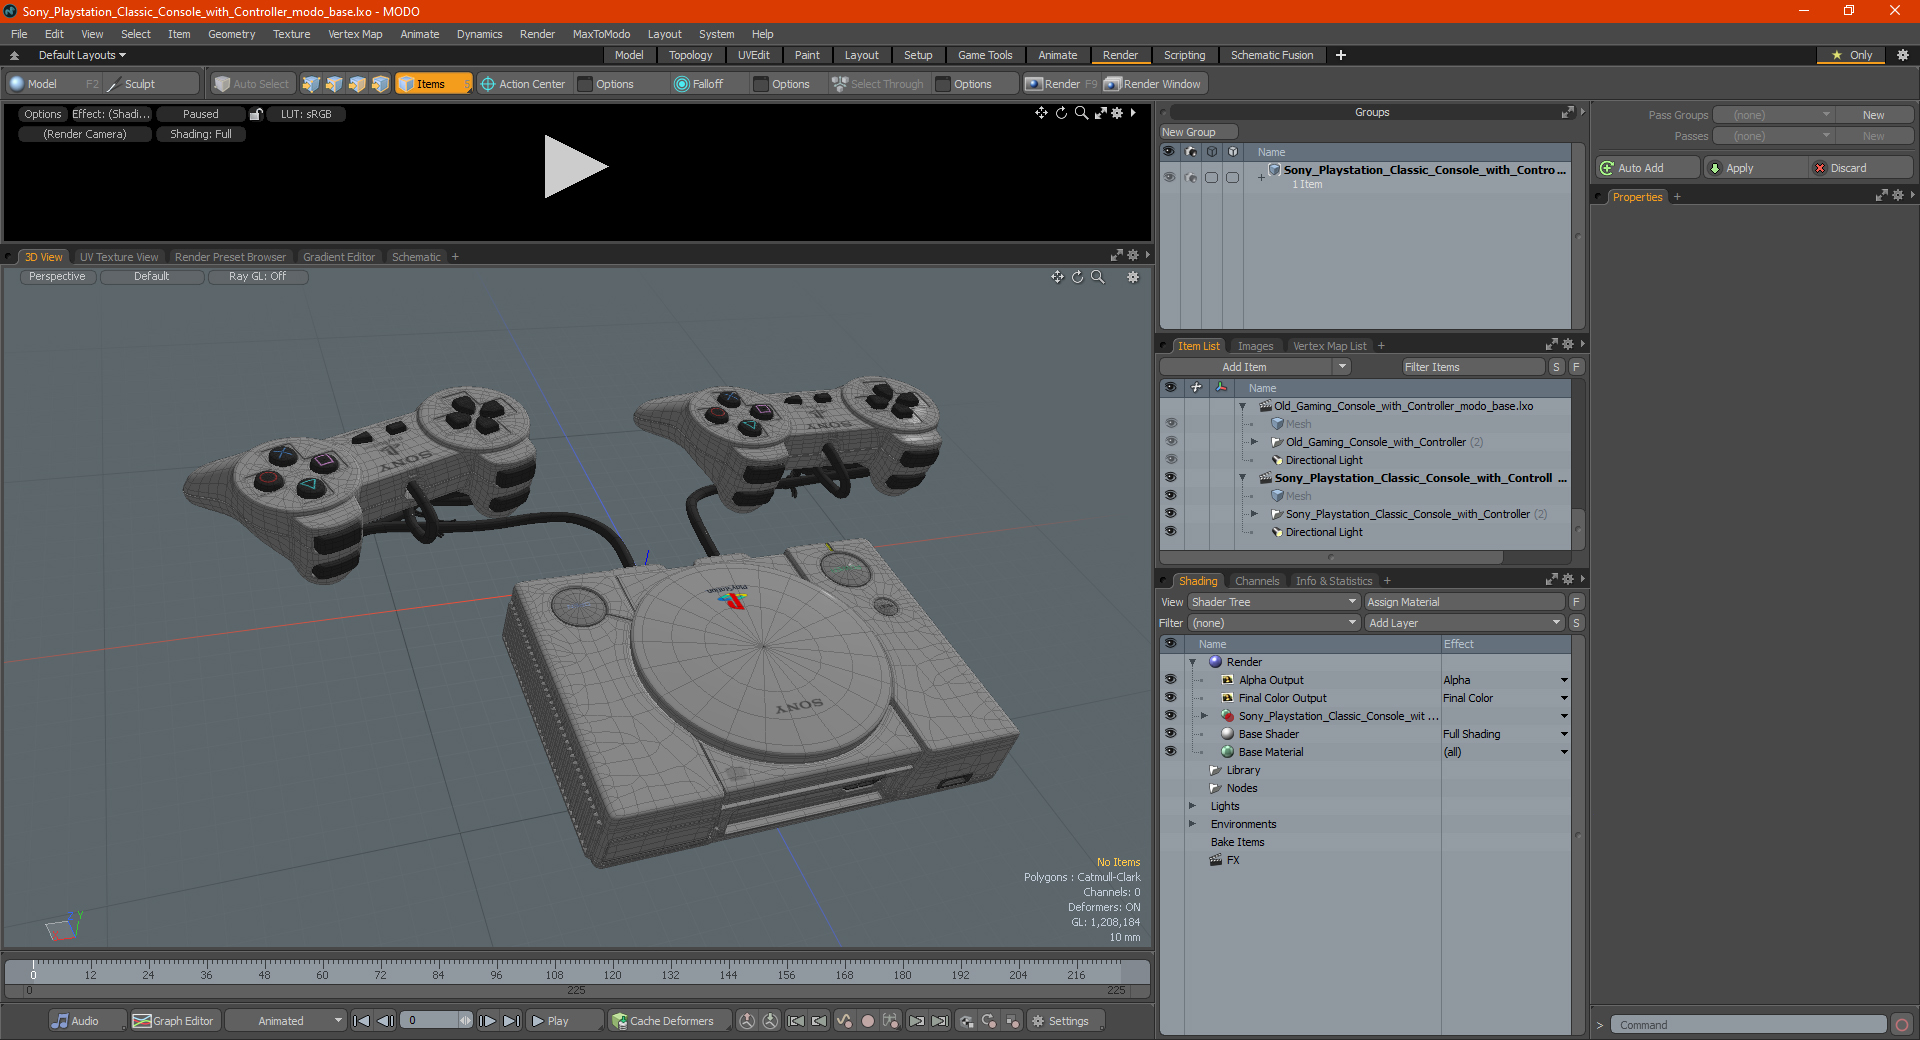
Task: Switch to the UVEdit layout tab
Action: (x=754, y=55)
